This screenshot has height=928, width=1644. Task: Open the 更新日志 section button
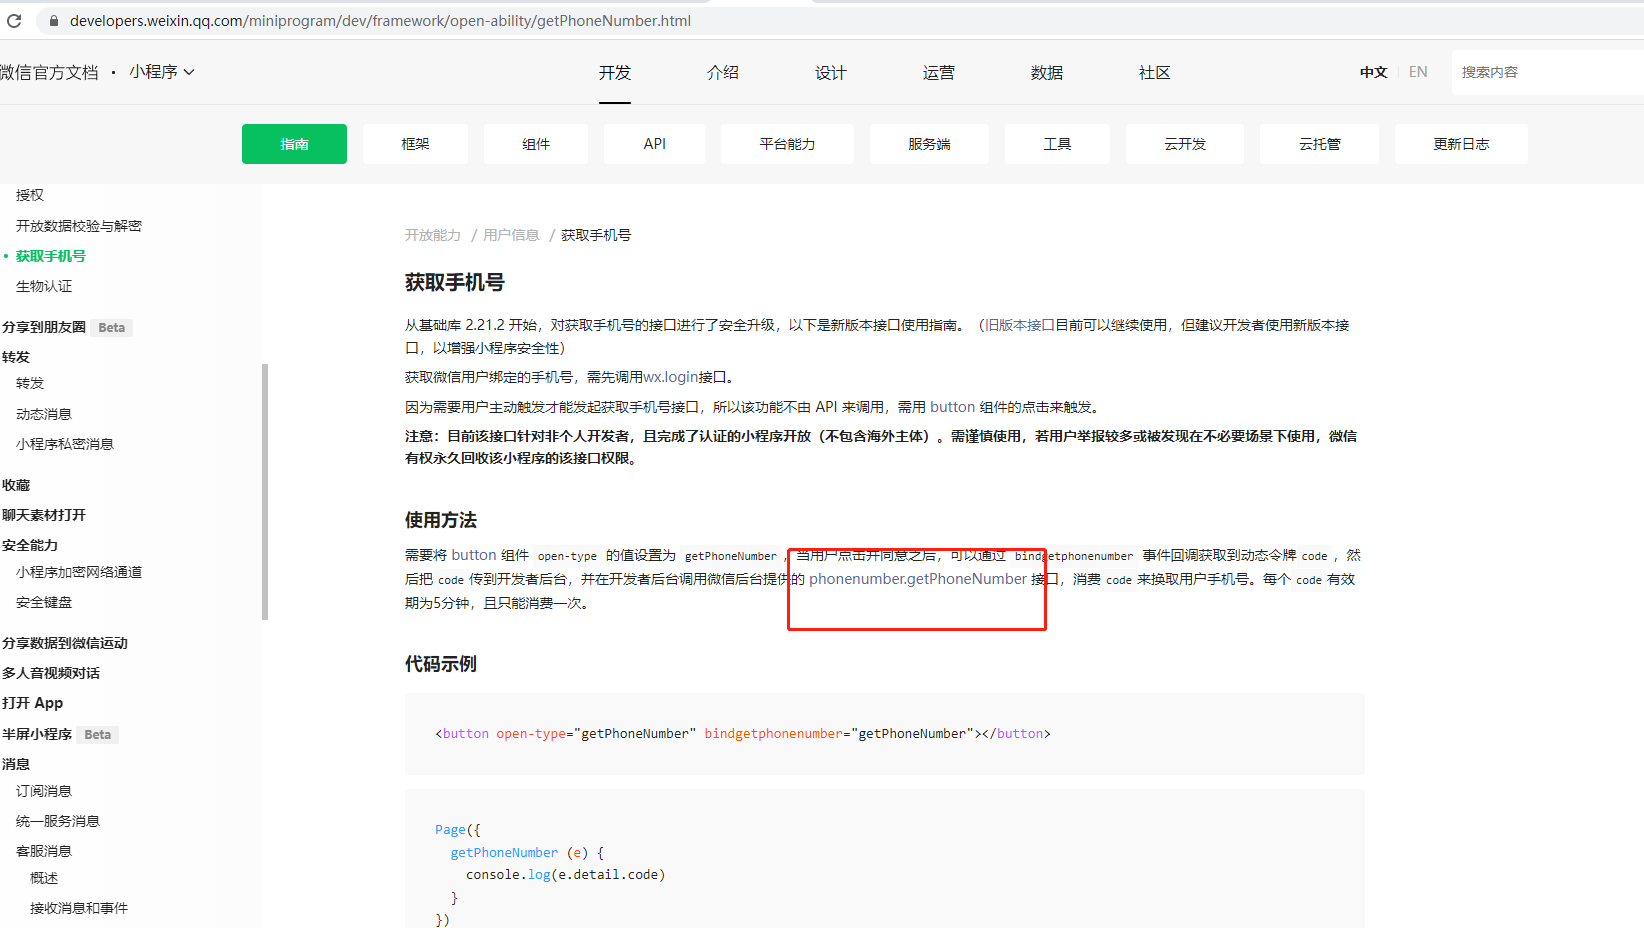click(x=1461, y=144)
